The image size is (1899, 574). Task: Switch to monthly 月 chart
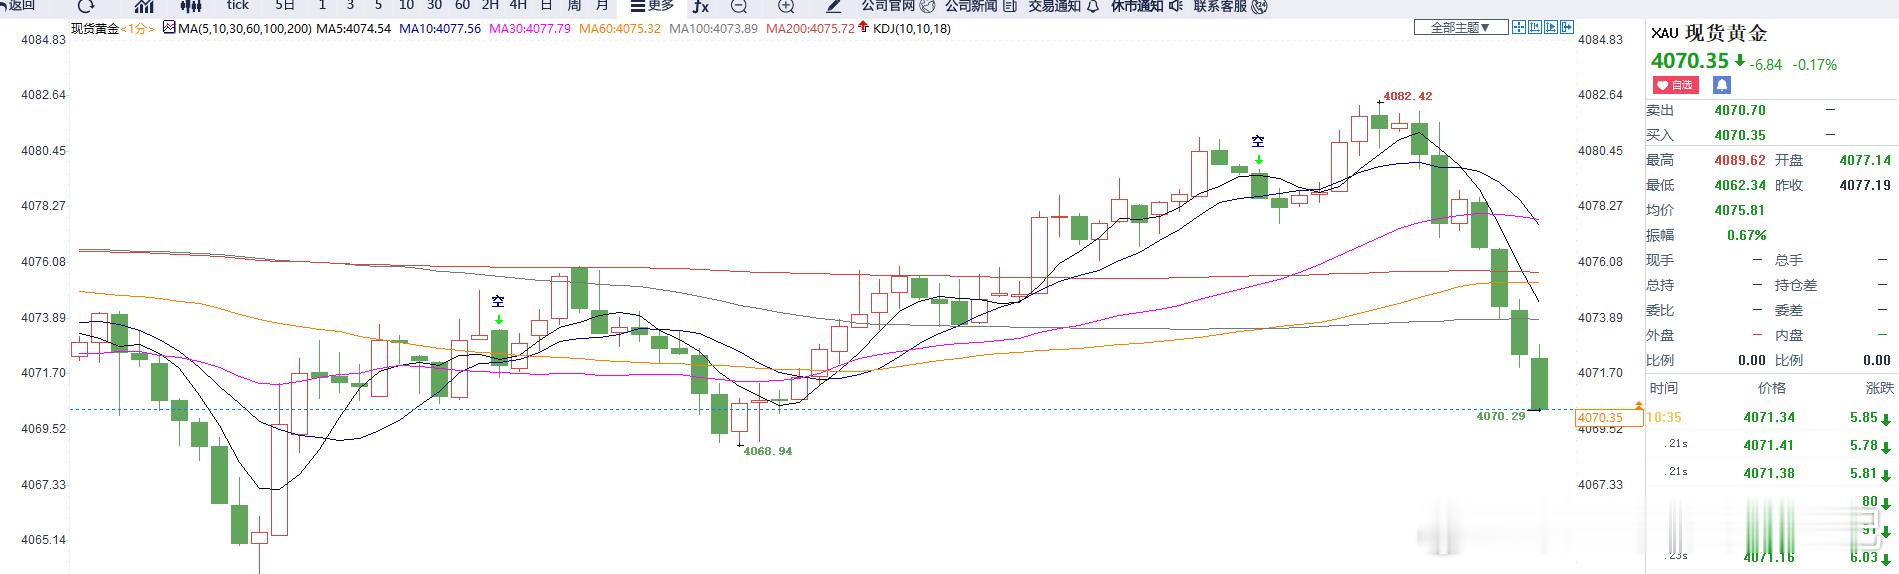[x=602, y=5]
